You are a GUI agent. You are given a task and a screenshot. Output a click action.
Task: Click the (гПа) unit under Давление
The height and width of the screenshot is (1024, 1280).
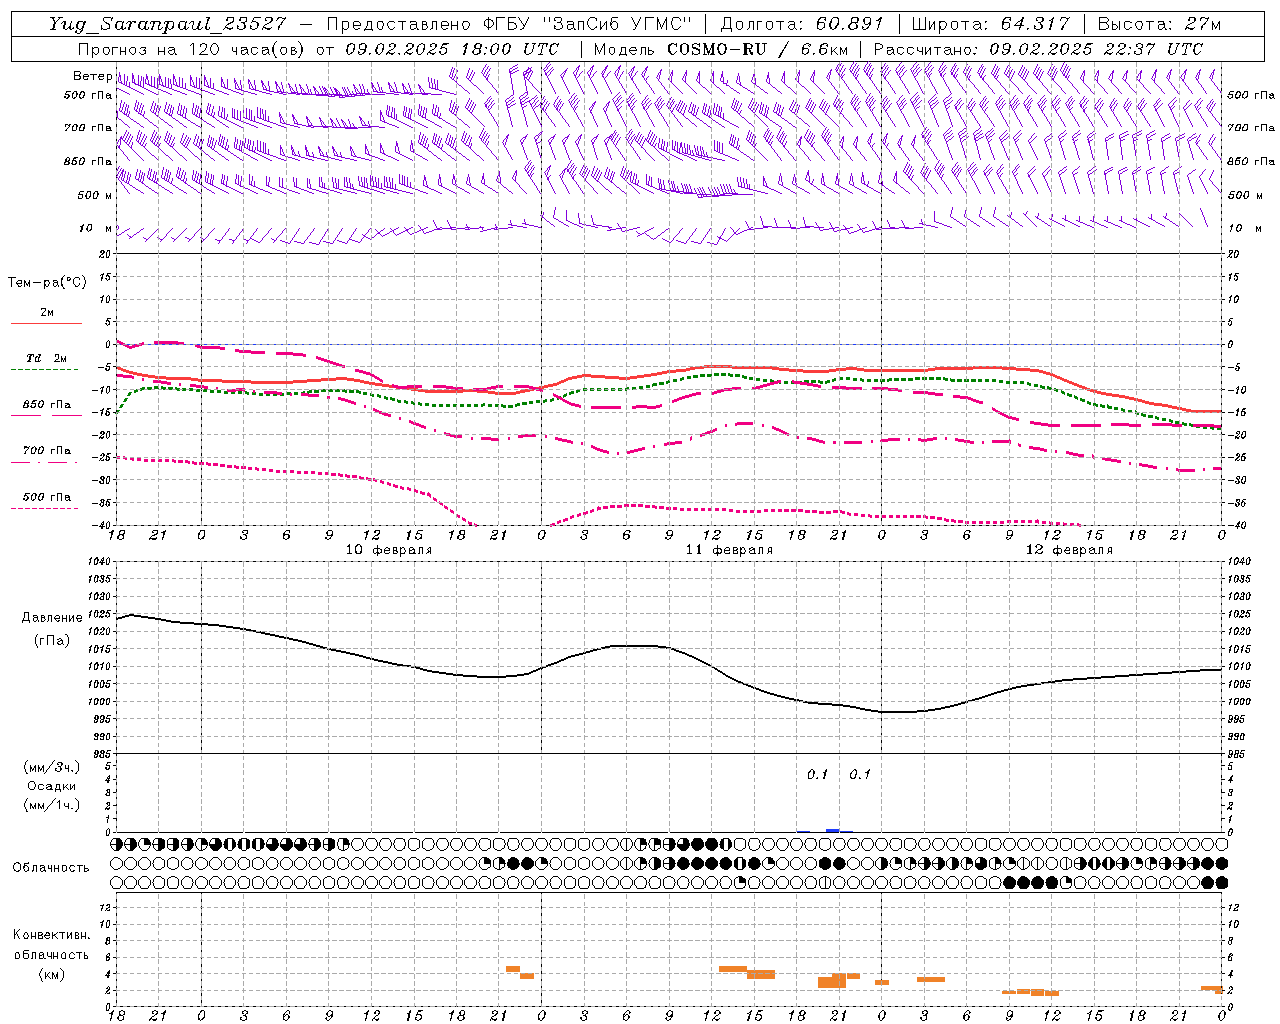[x=51, y=640]
